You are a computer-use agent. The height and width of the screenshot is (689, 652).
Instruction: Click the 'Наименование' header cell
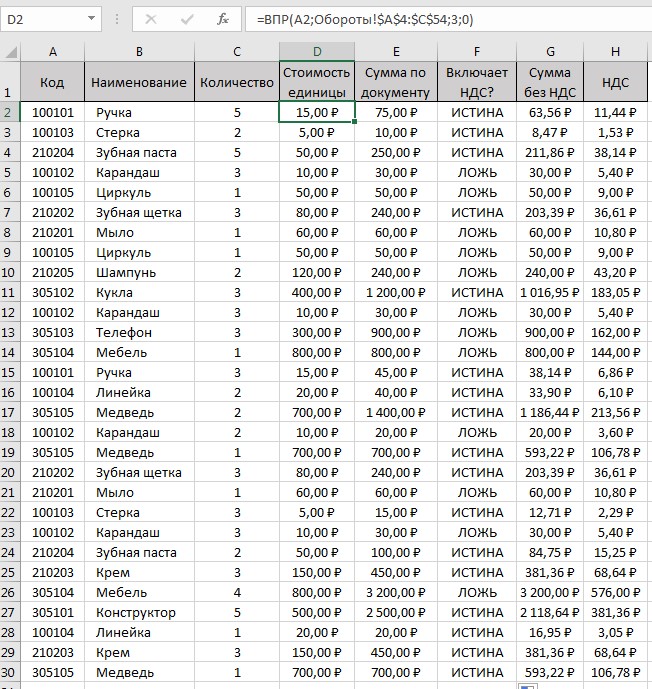(x=139, y=82)
